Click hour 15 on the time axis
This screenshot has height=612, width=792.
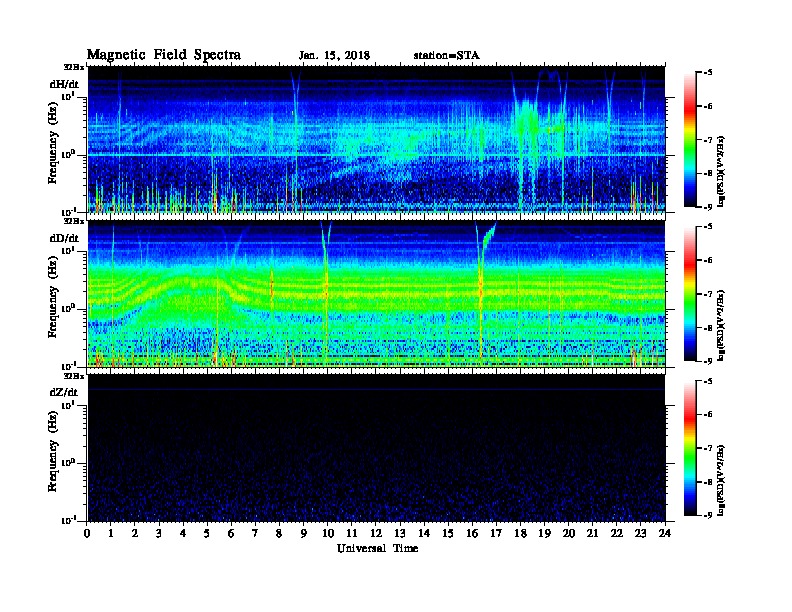click(448, 533)
